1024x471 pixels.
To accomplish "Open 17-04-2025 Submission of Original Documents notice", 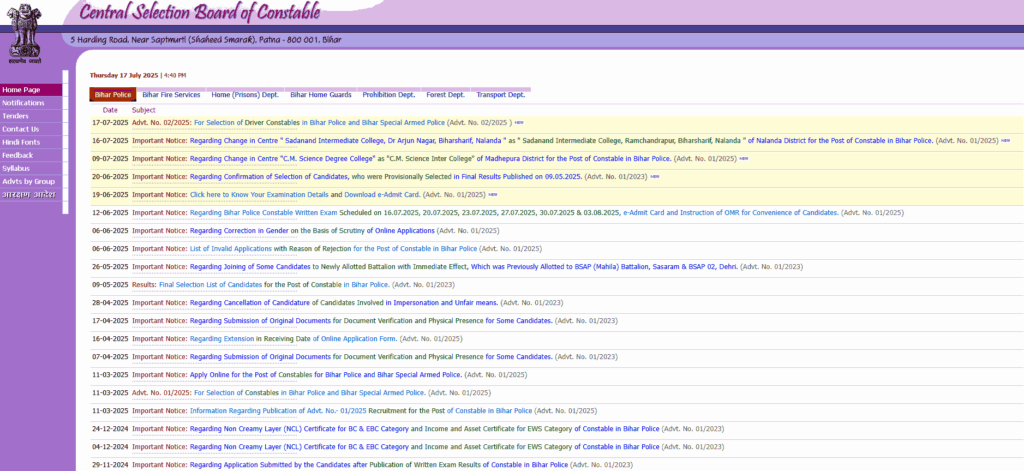I will (371, 321).
